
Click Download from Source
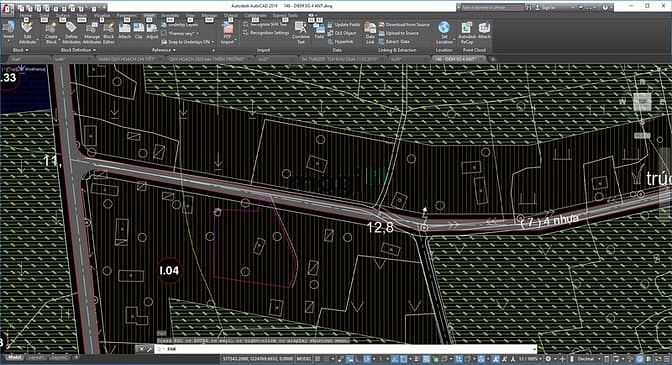(404, 25)
